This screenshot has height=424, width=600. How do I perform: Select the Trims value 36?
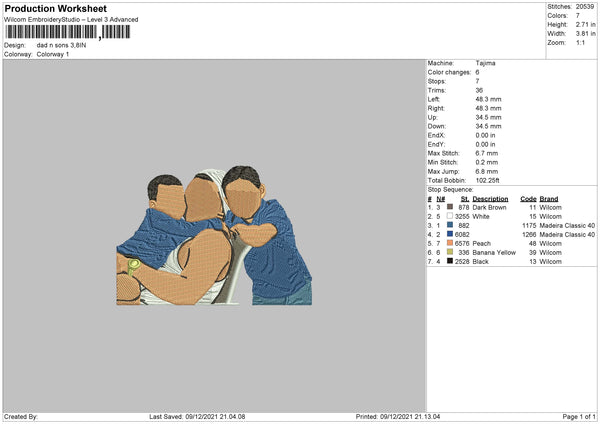pyautogui.click(x=479, y=90)
